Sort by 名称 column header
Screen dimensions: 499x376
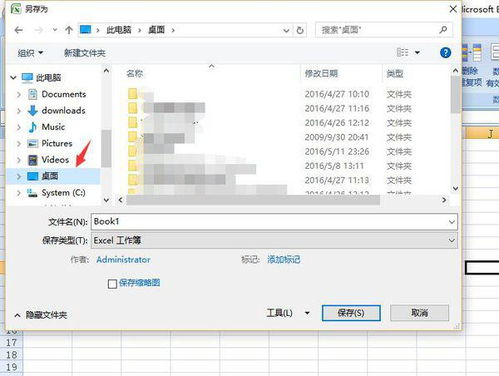tap(135, 74)
